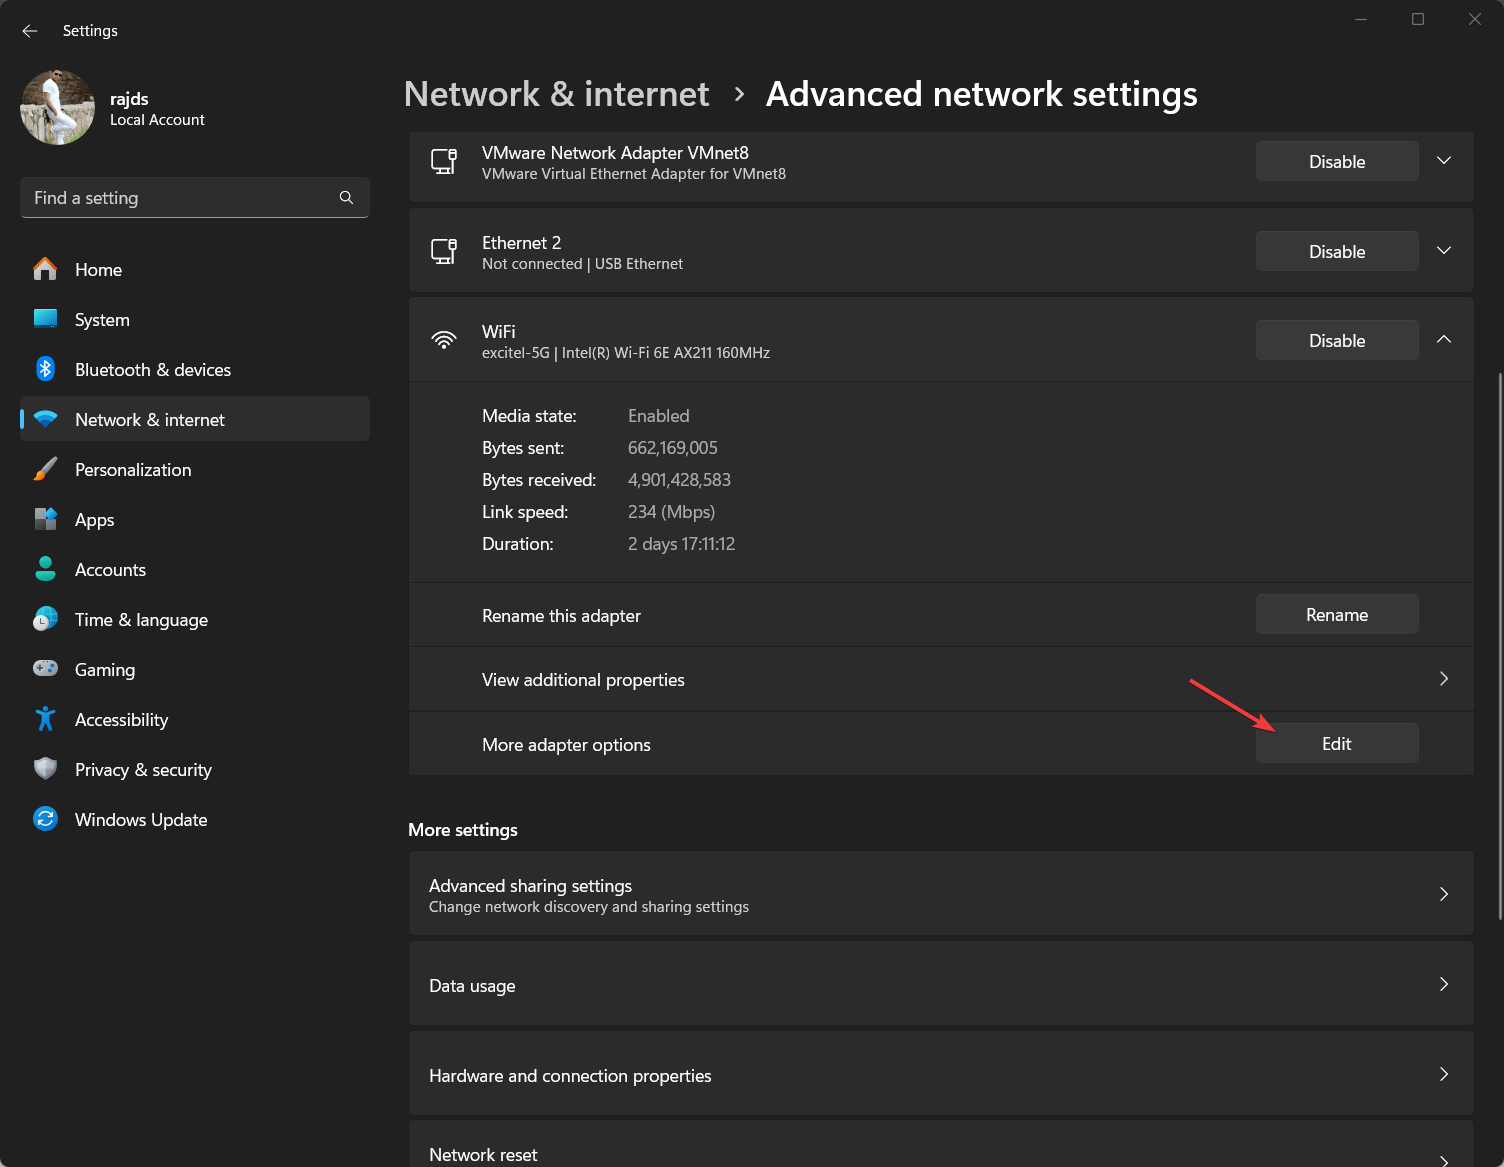Disable the WiFi adapter
This screenshot has height=1167, width=1504.
point(1336,340)
